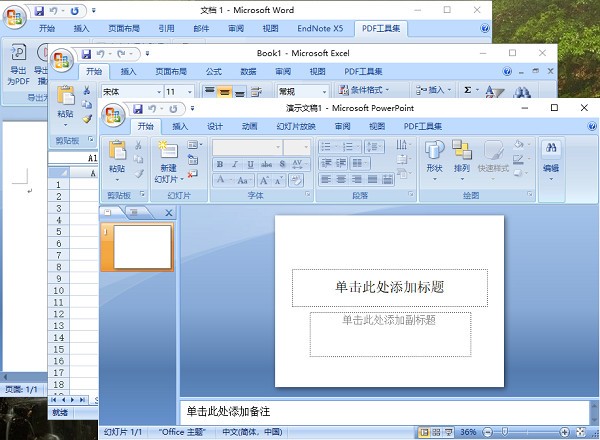
Task: Click the Arrange icon in PowerPoint
Action: (461, 157)
